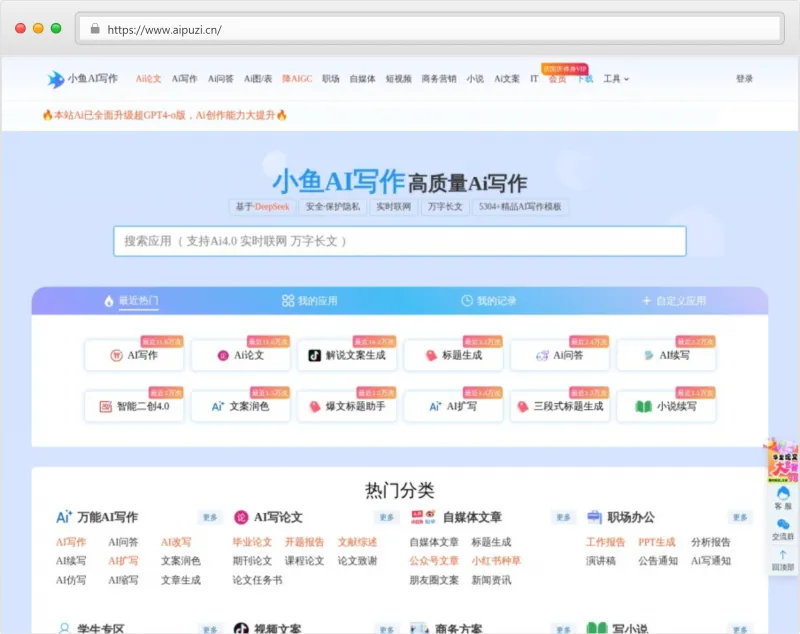Click the 小鱼AI写作 fish logo
This screenshot has width=800, height=634.
56,79
